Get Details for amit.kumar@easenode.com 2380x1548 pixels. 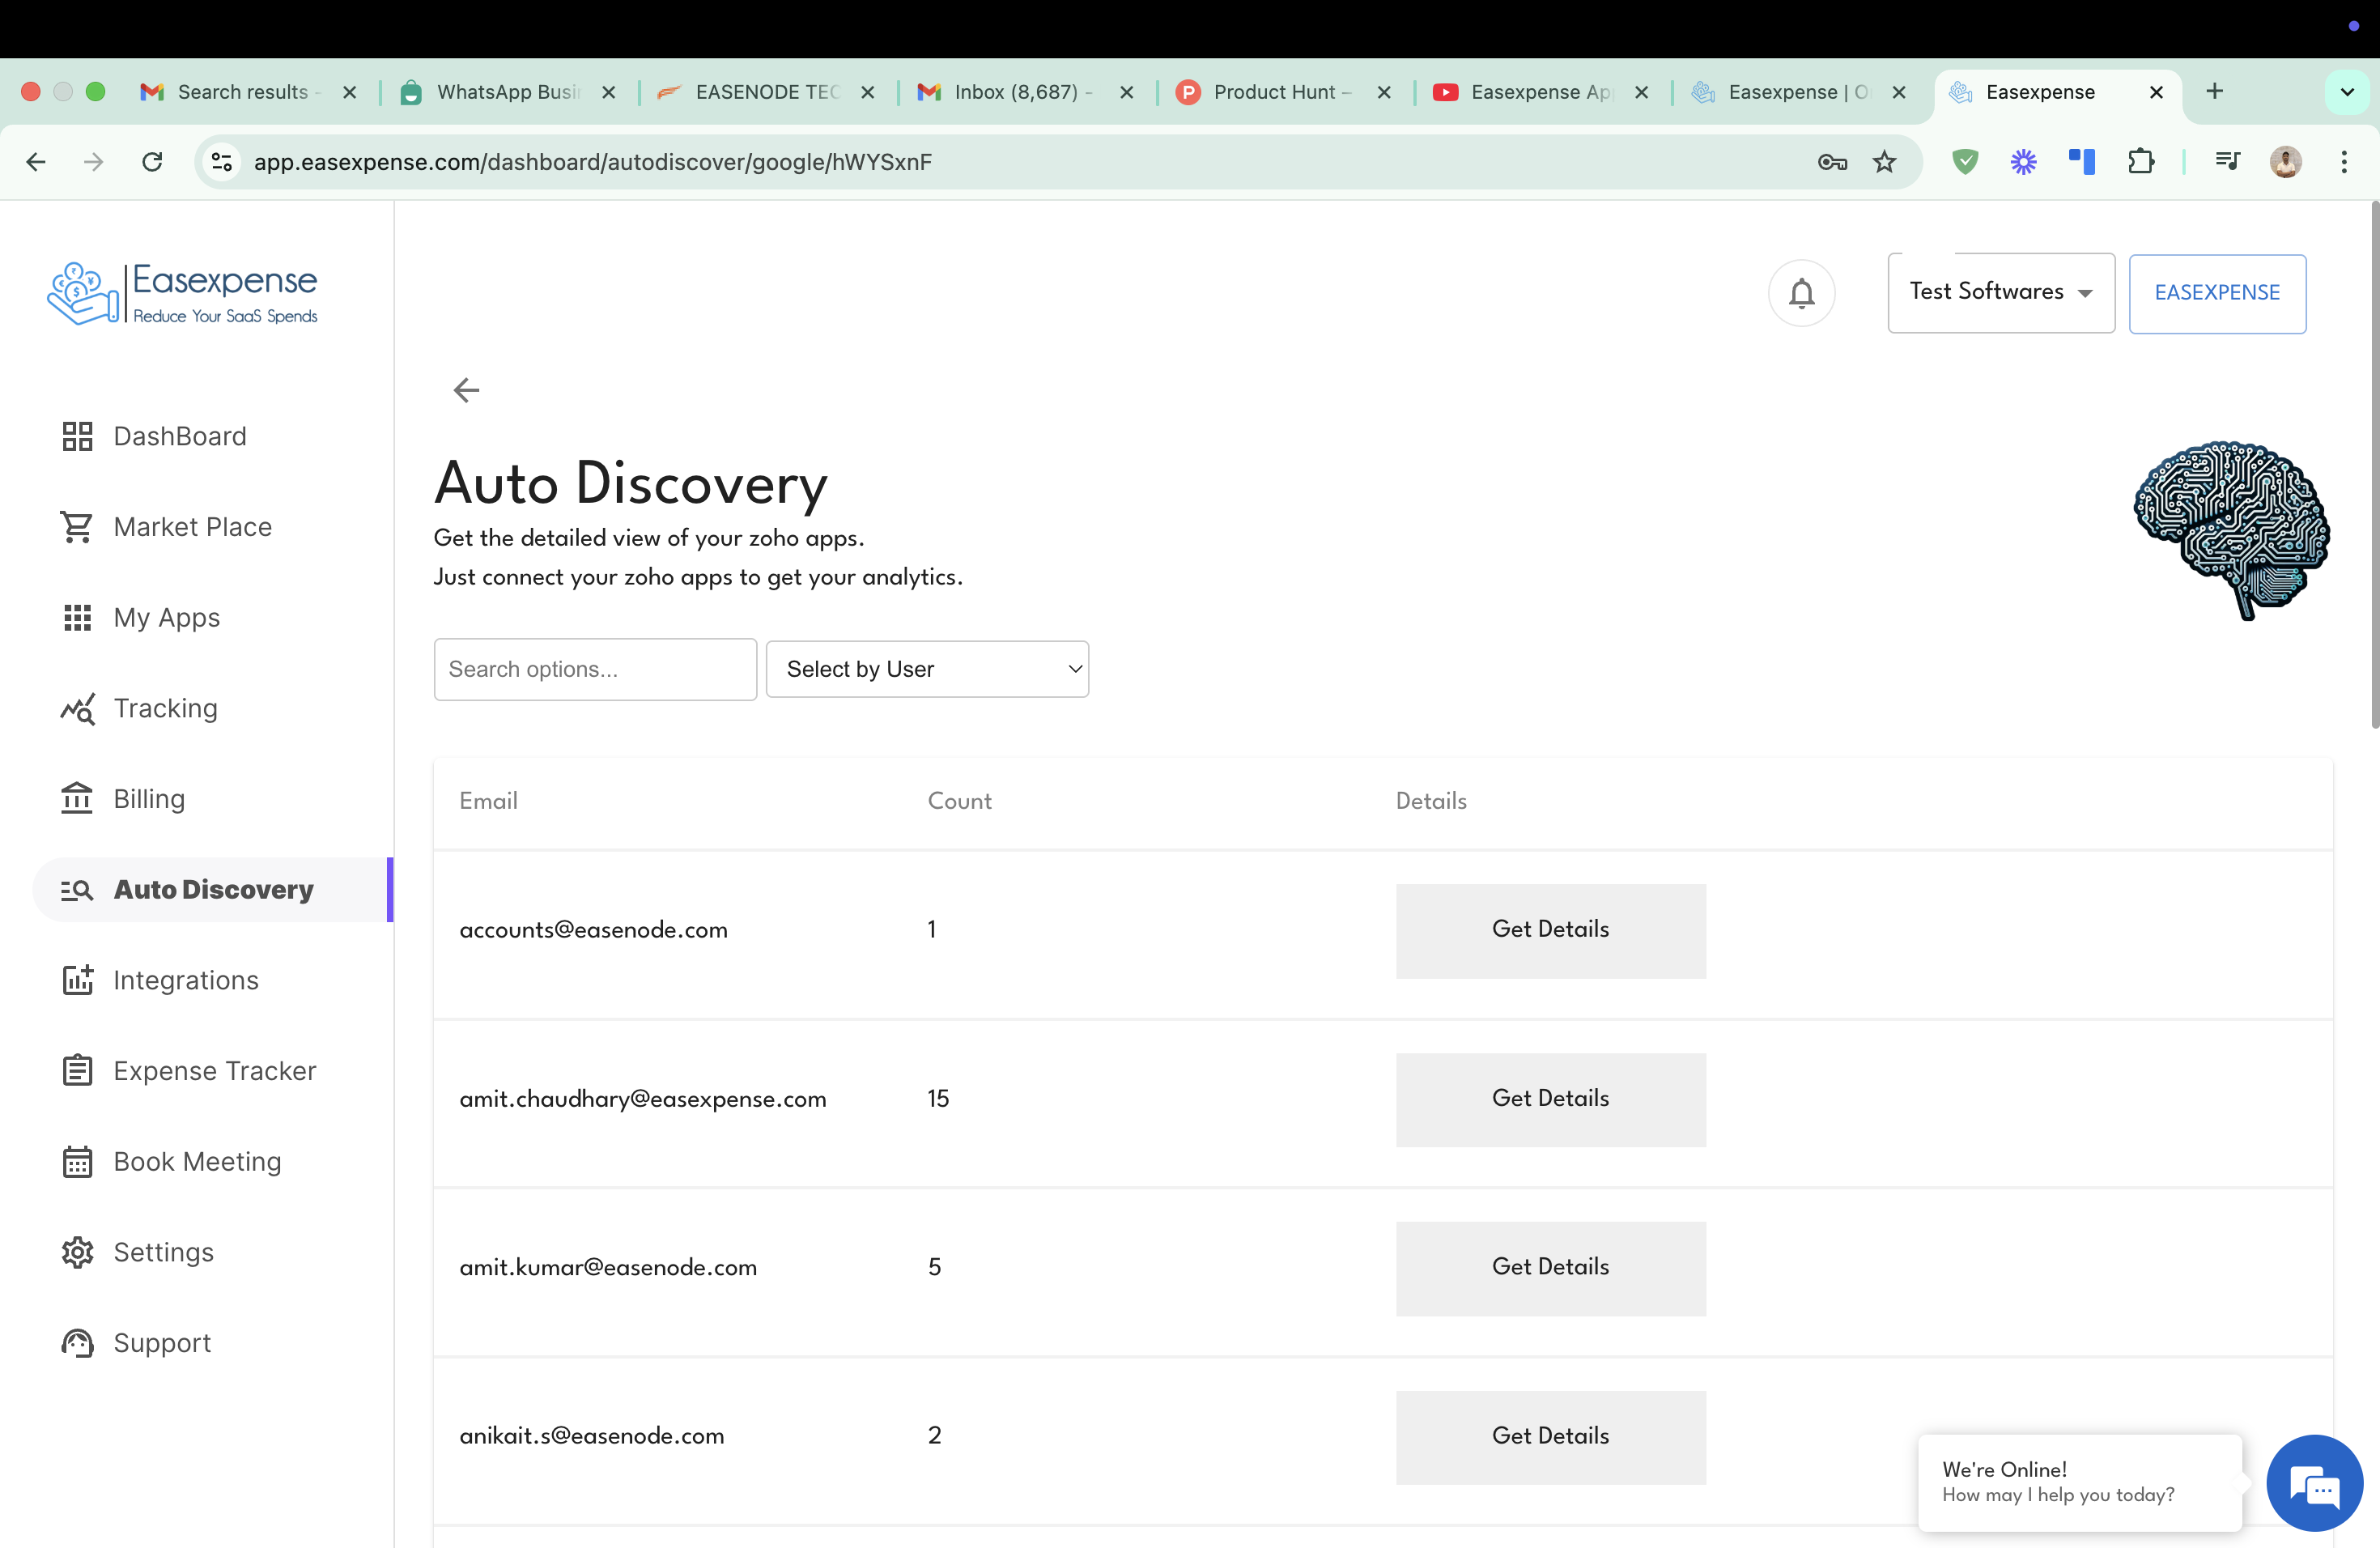tap(1550, 1268)
